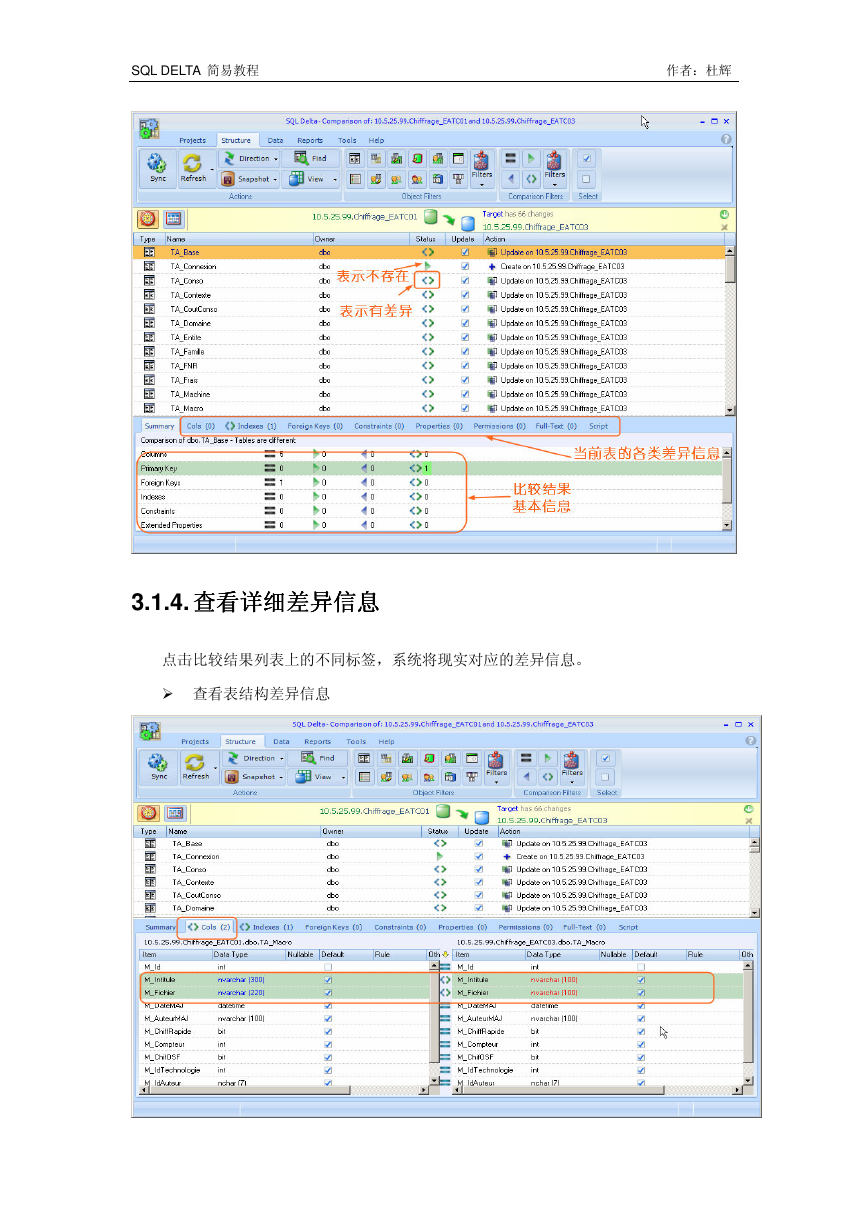Click the orange gear icon below the lower ribbon

coord(149,813)
